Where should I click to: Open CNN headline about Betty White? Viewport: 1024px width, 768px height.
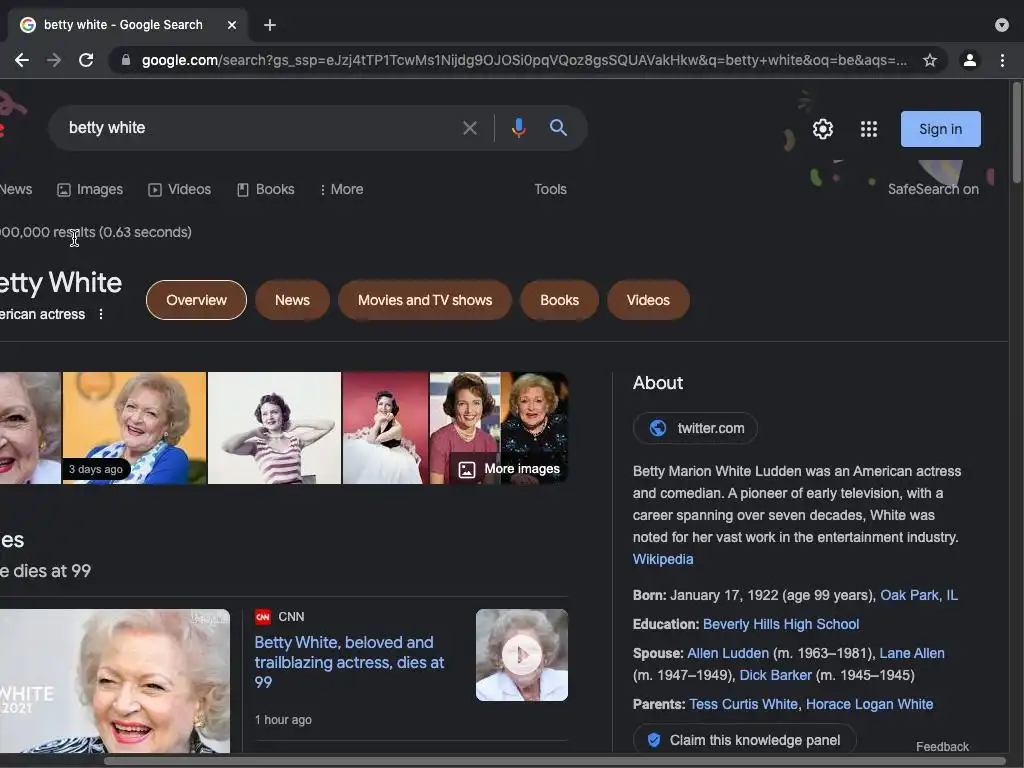349,662
